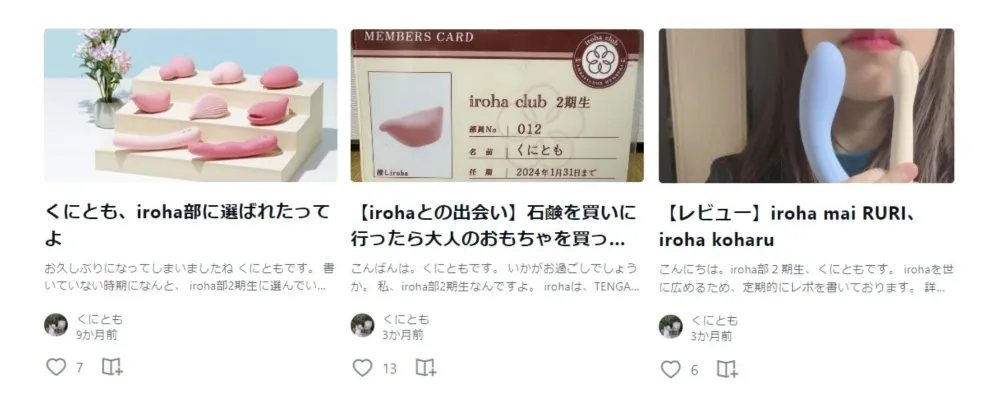
Task: Like the 'iroha部に選ばれたってよ' article heart
Action: click(x=56, y=367)
